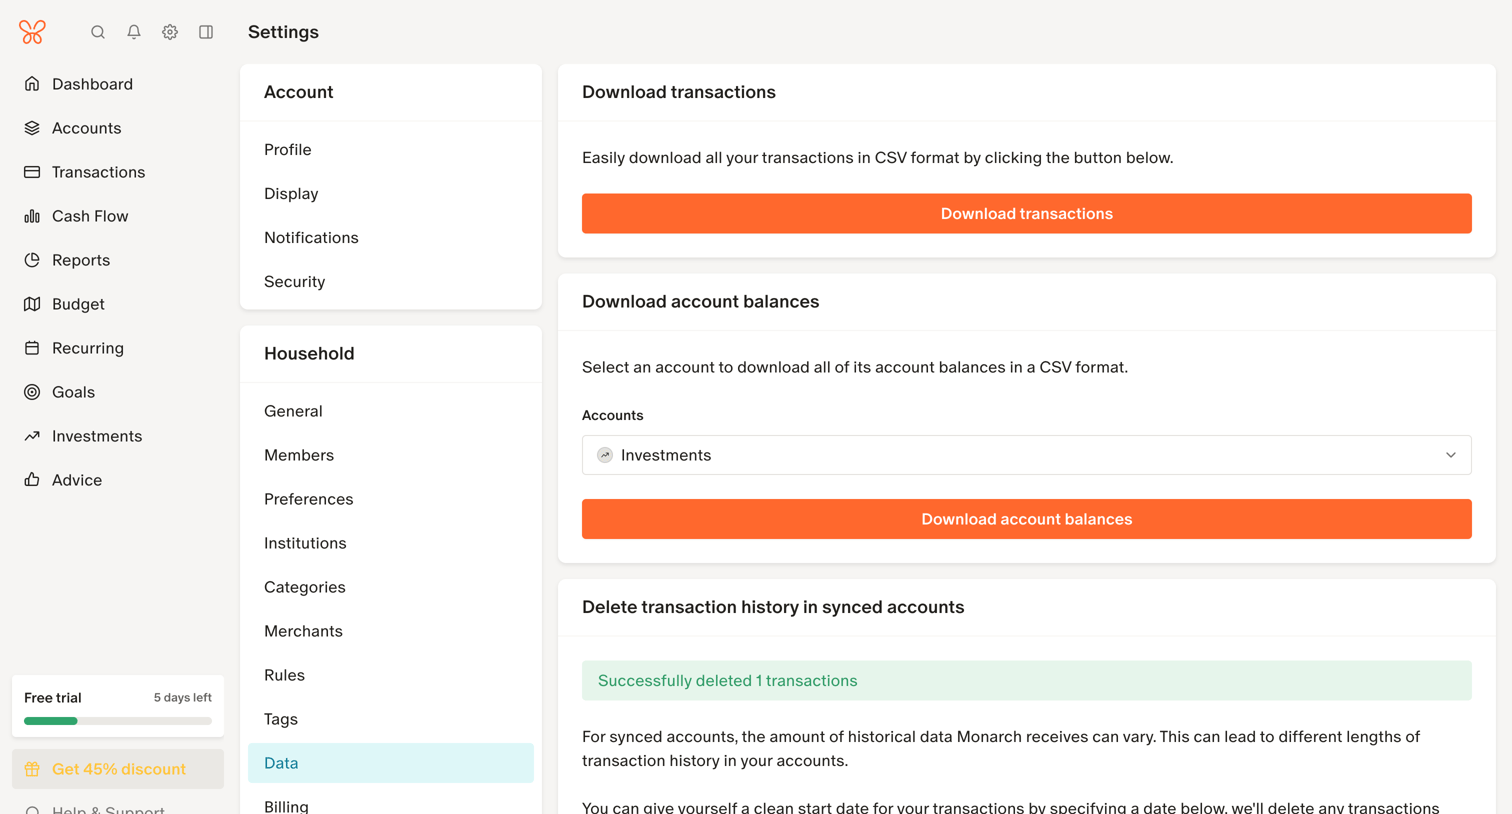Open Institutions settings
The height and width of the screenshot is (814, 1512).
(391, 543)
